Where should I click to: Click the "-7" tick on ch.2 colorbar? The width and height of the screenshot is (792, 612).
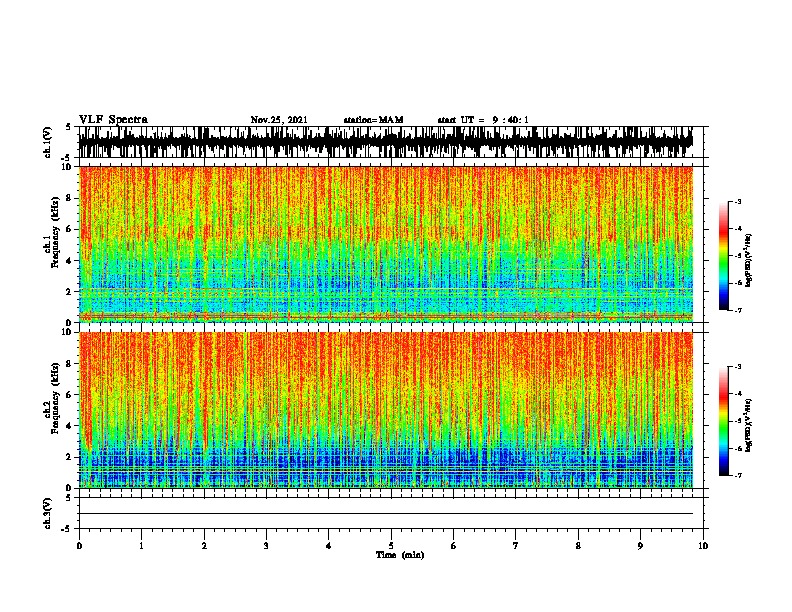737,475
